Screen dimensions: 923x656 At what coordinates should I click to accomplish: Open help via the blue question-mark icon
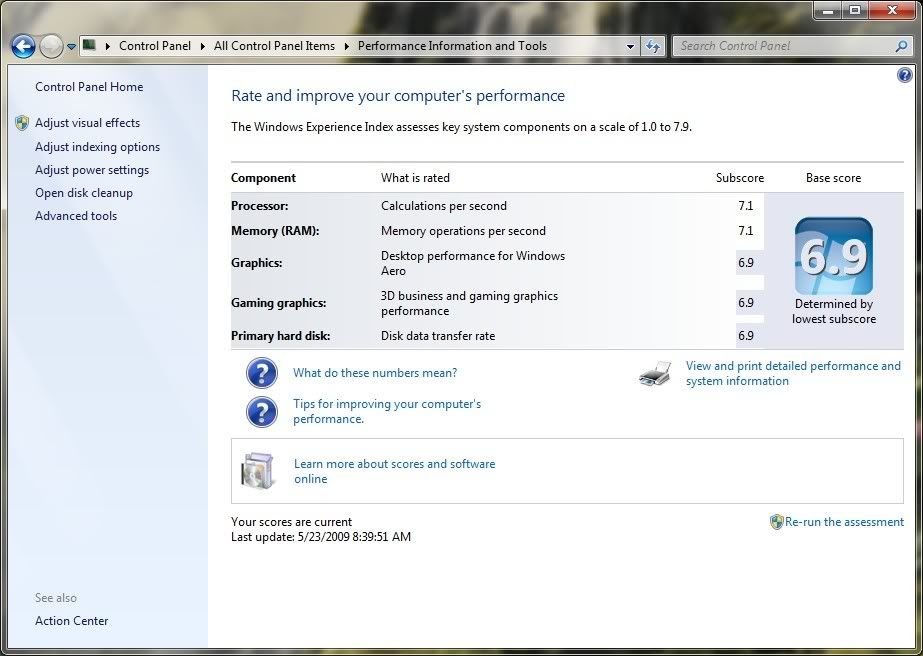[904, 76]
